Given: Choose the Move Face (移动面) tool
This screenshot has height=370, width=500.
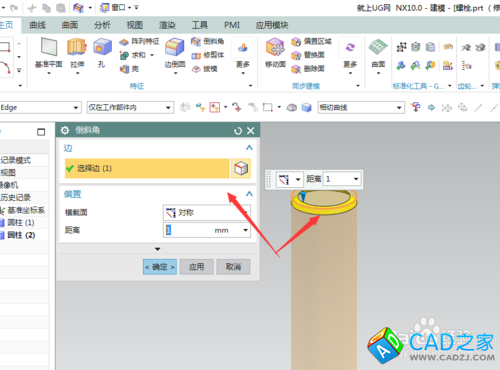Looking at the screenshot, I should coord(275,47).
